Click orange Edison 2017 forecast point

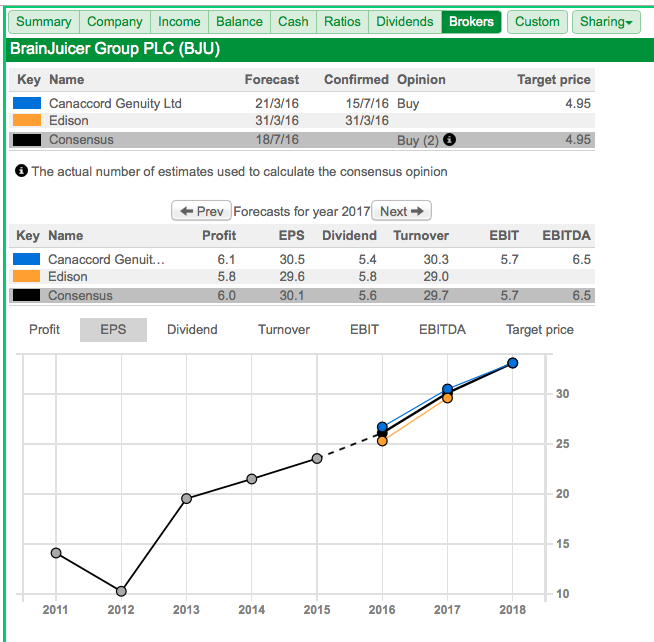coord(448,398)
